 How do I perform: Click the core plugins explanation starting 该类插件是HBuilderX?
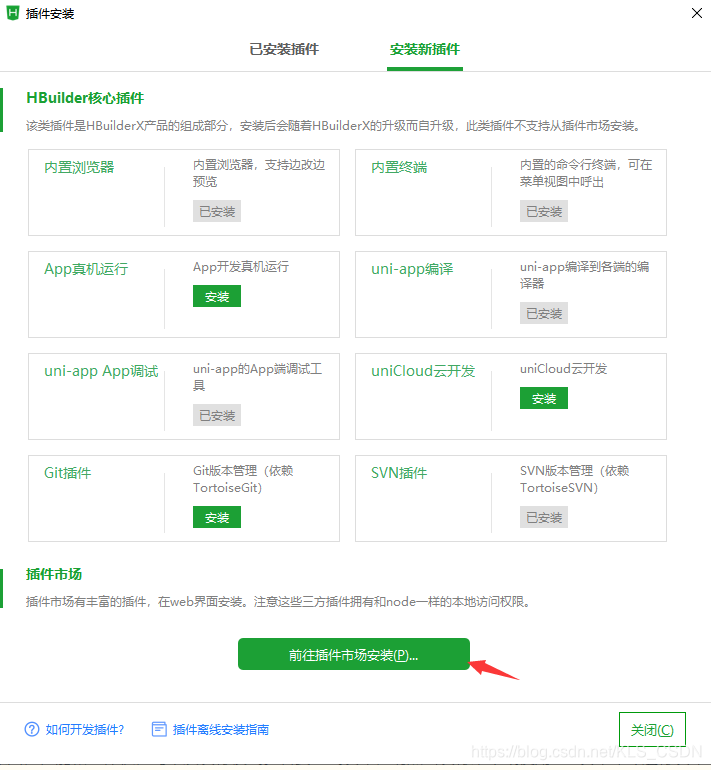[x=334, y=126]
